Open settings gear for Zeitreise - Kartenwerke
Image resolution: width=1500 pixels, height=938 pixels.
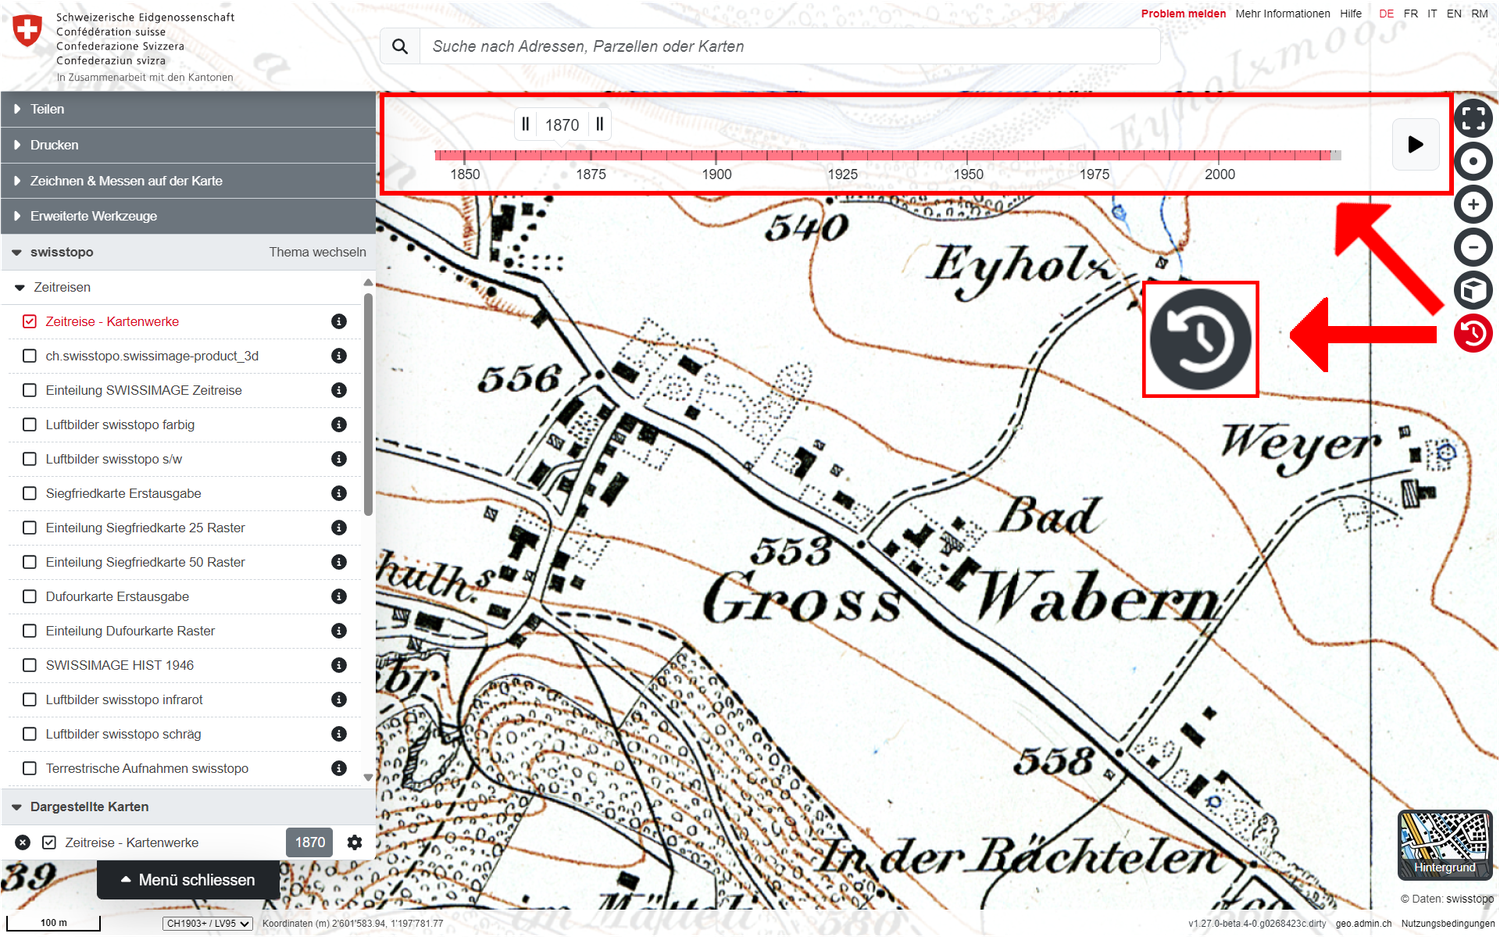354,842
